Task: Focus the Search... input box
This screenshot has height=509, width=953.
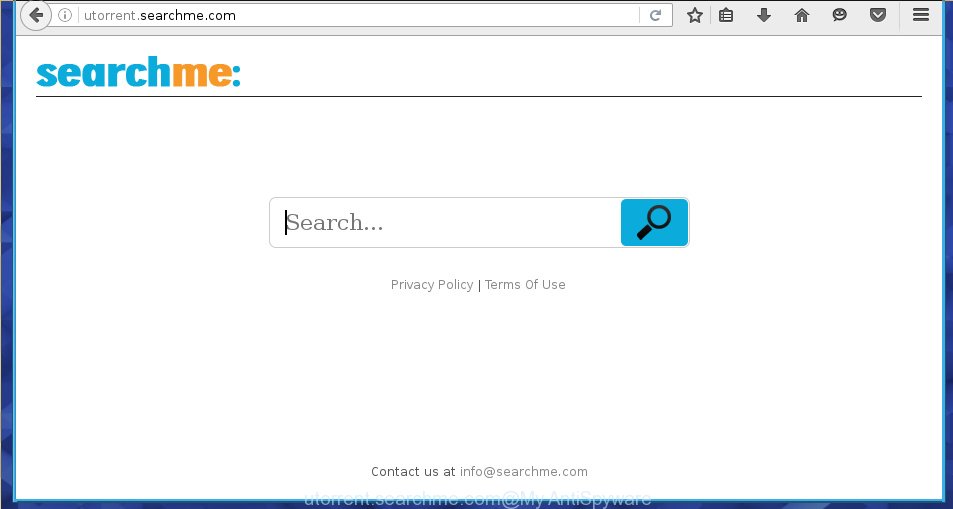Action: [x=446, y=223]
